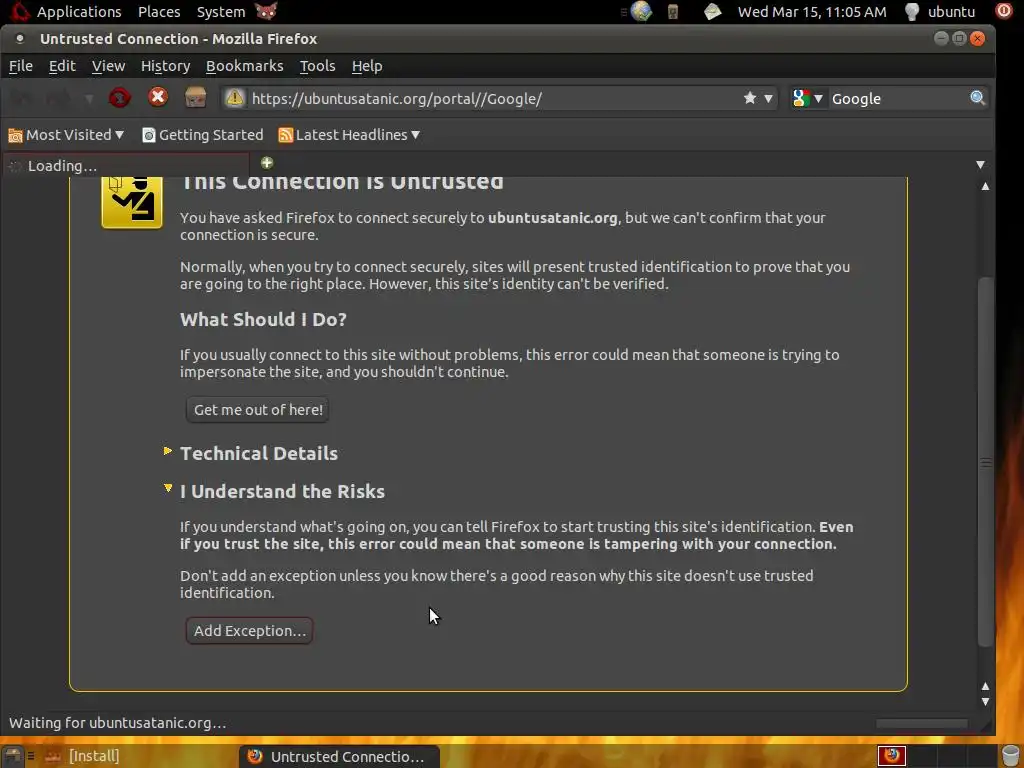Open the Tools menu
The height and width of the screenshot is (768, 1024).
[x=317, y=66]
